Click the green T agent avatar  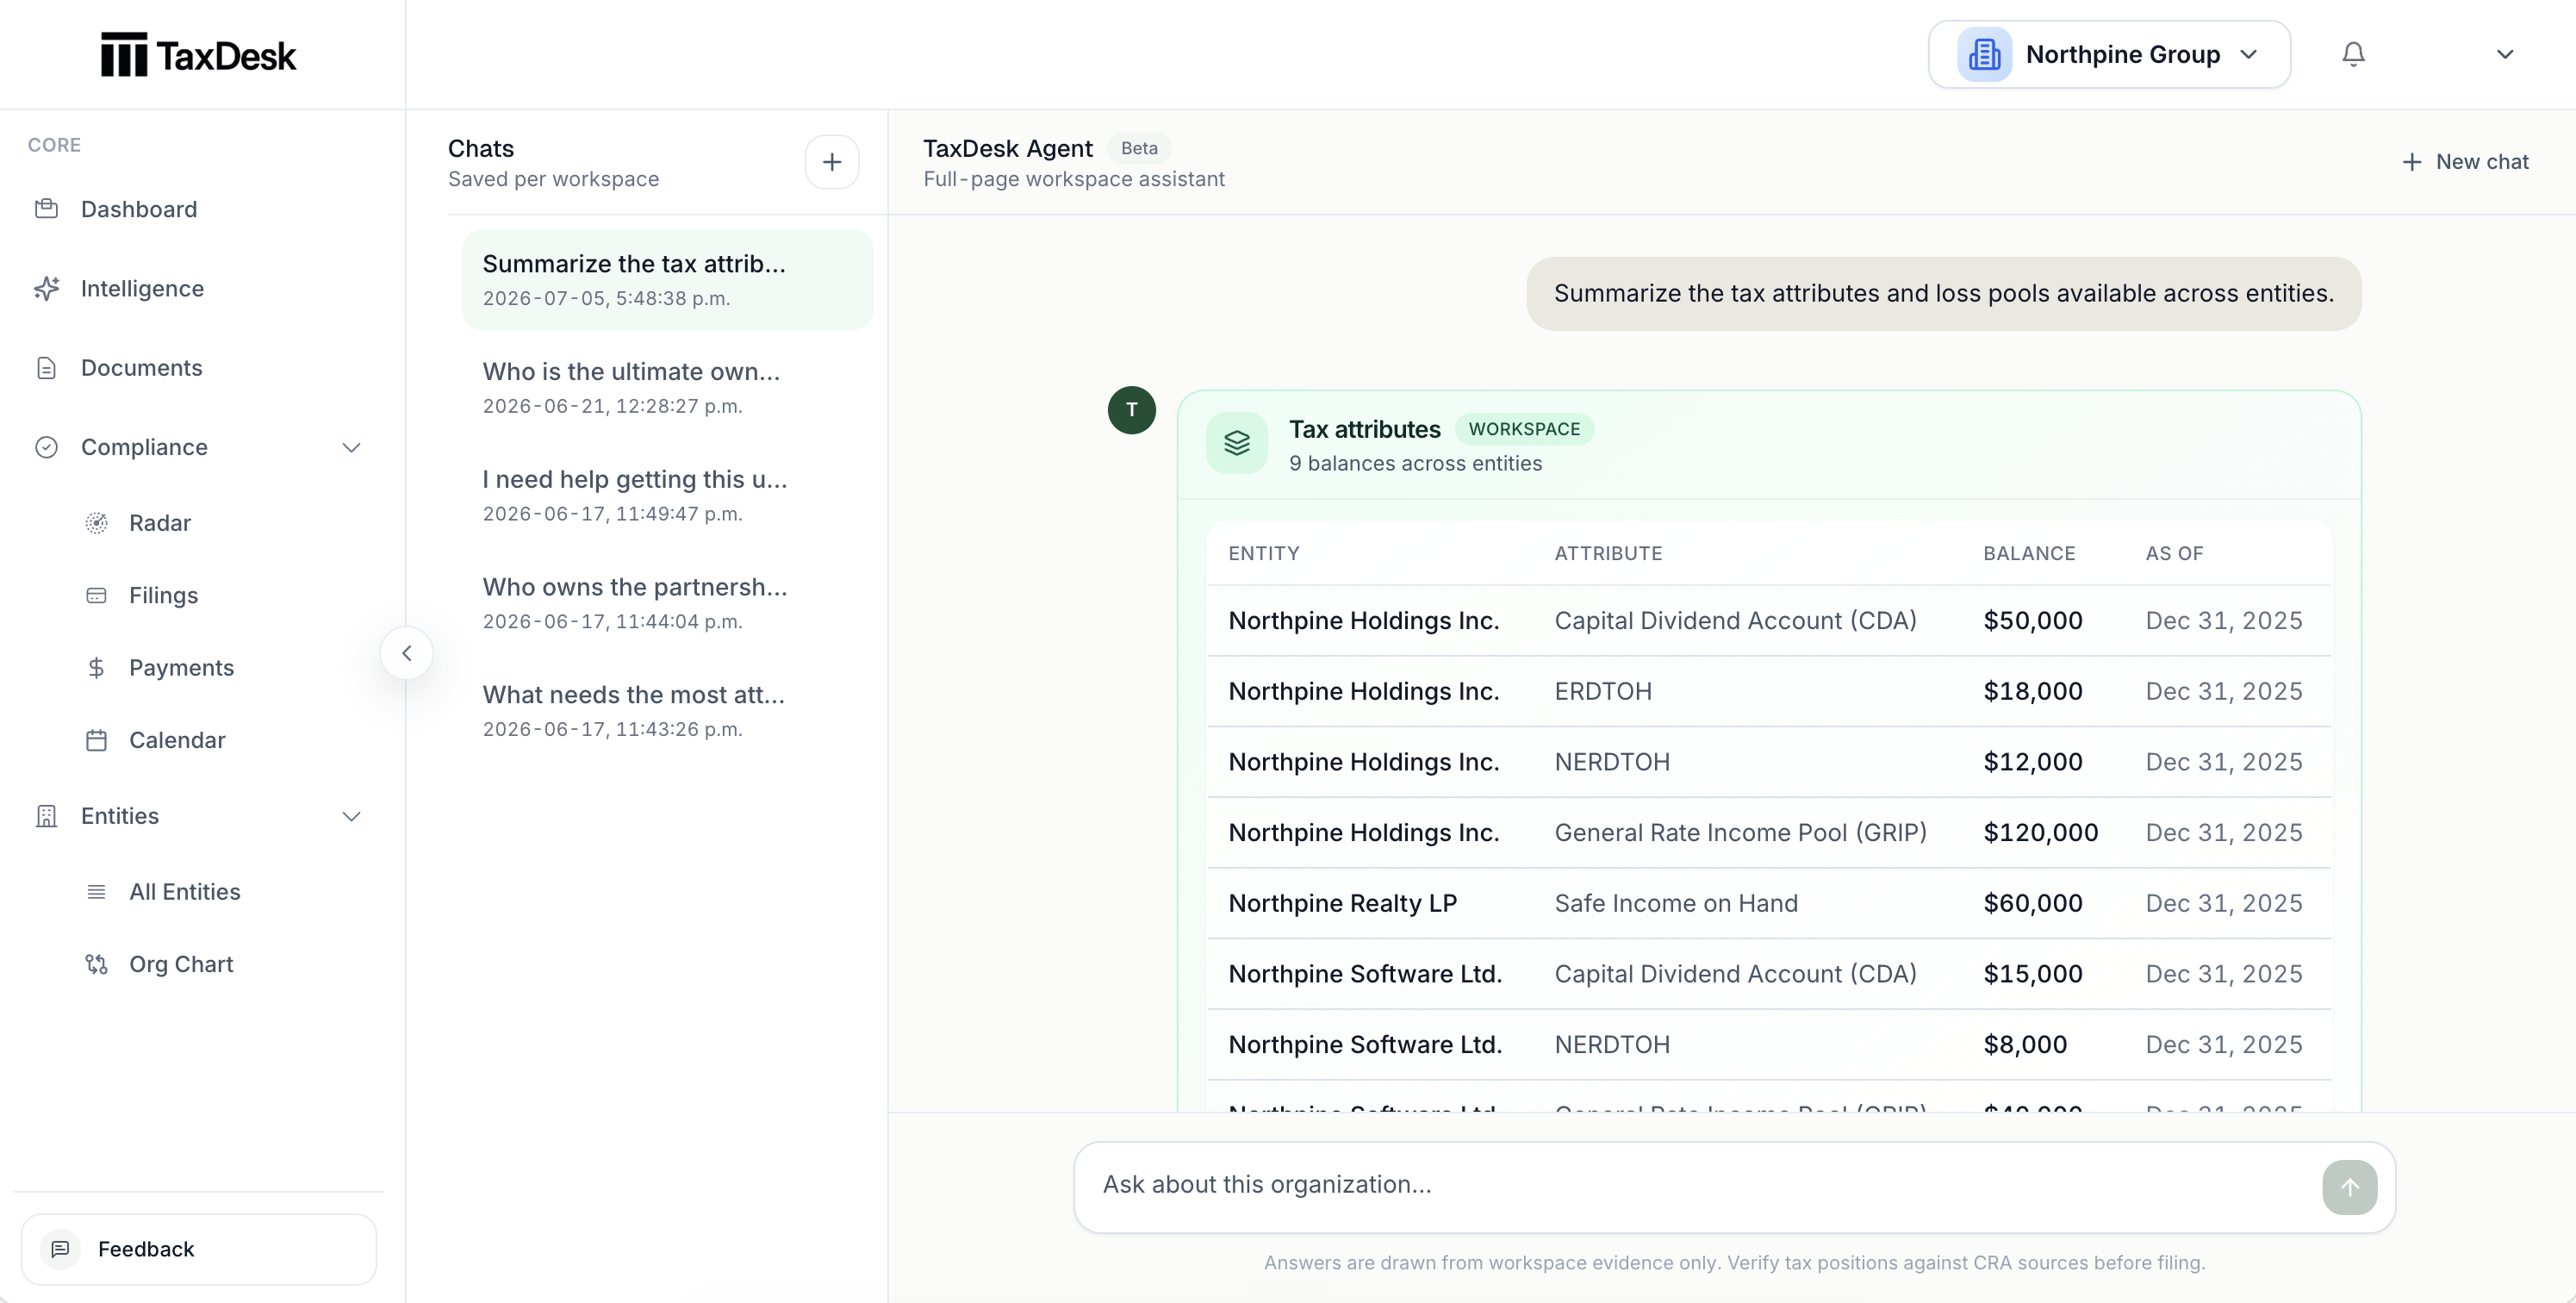(x=1131, y=410)
